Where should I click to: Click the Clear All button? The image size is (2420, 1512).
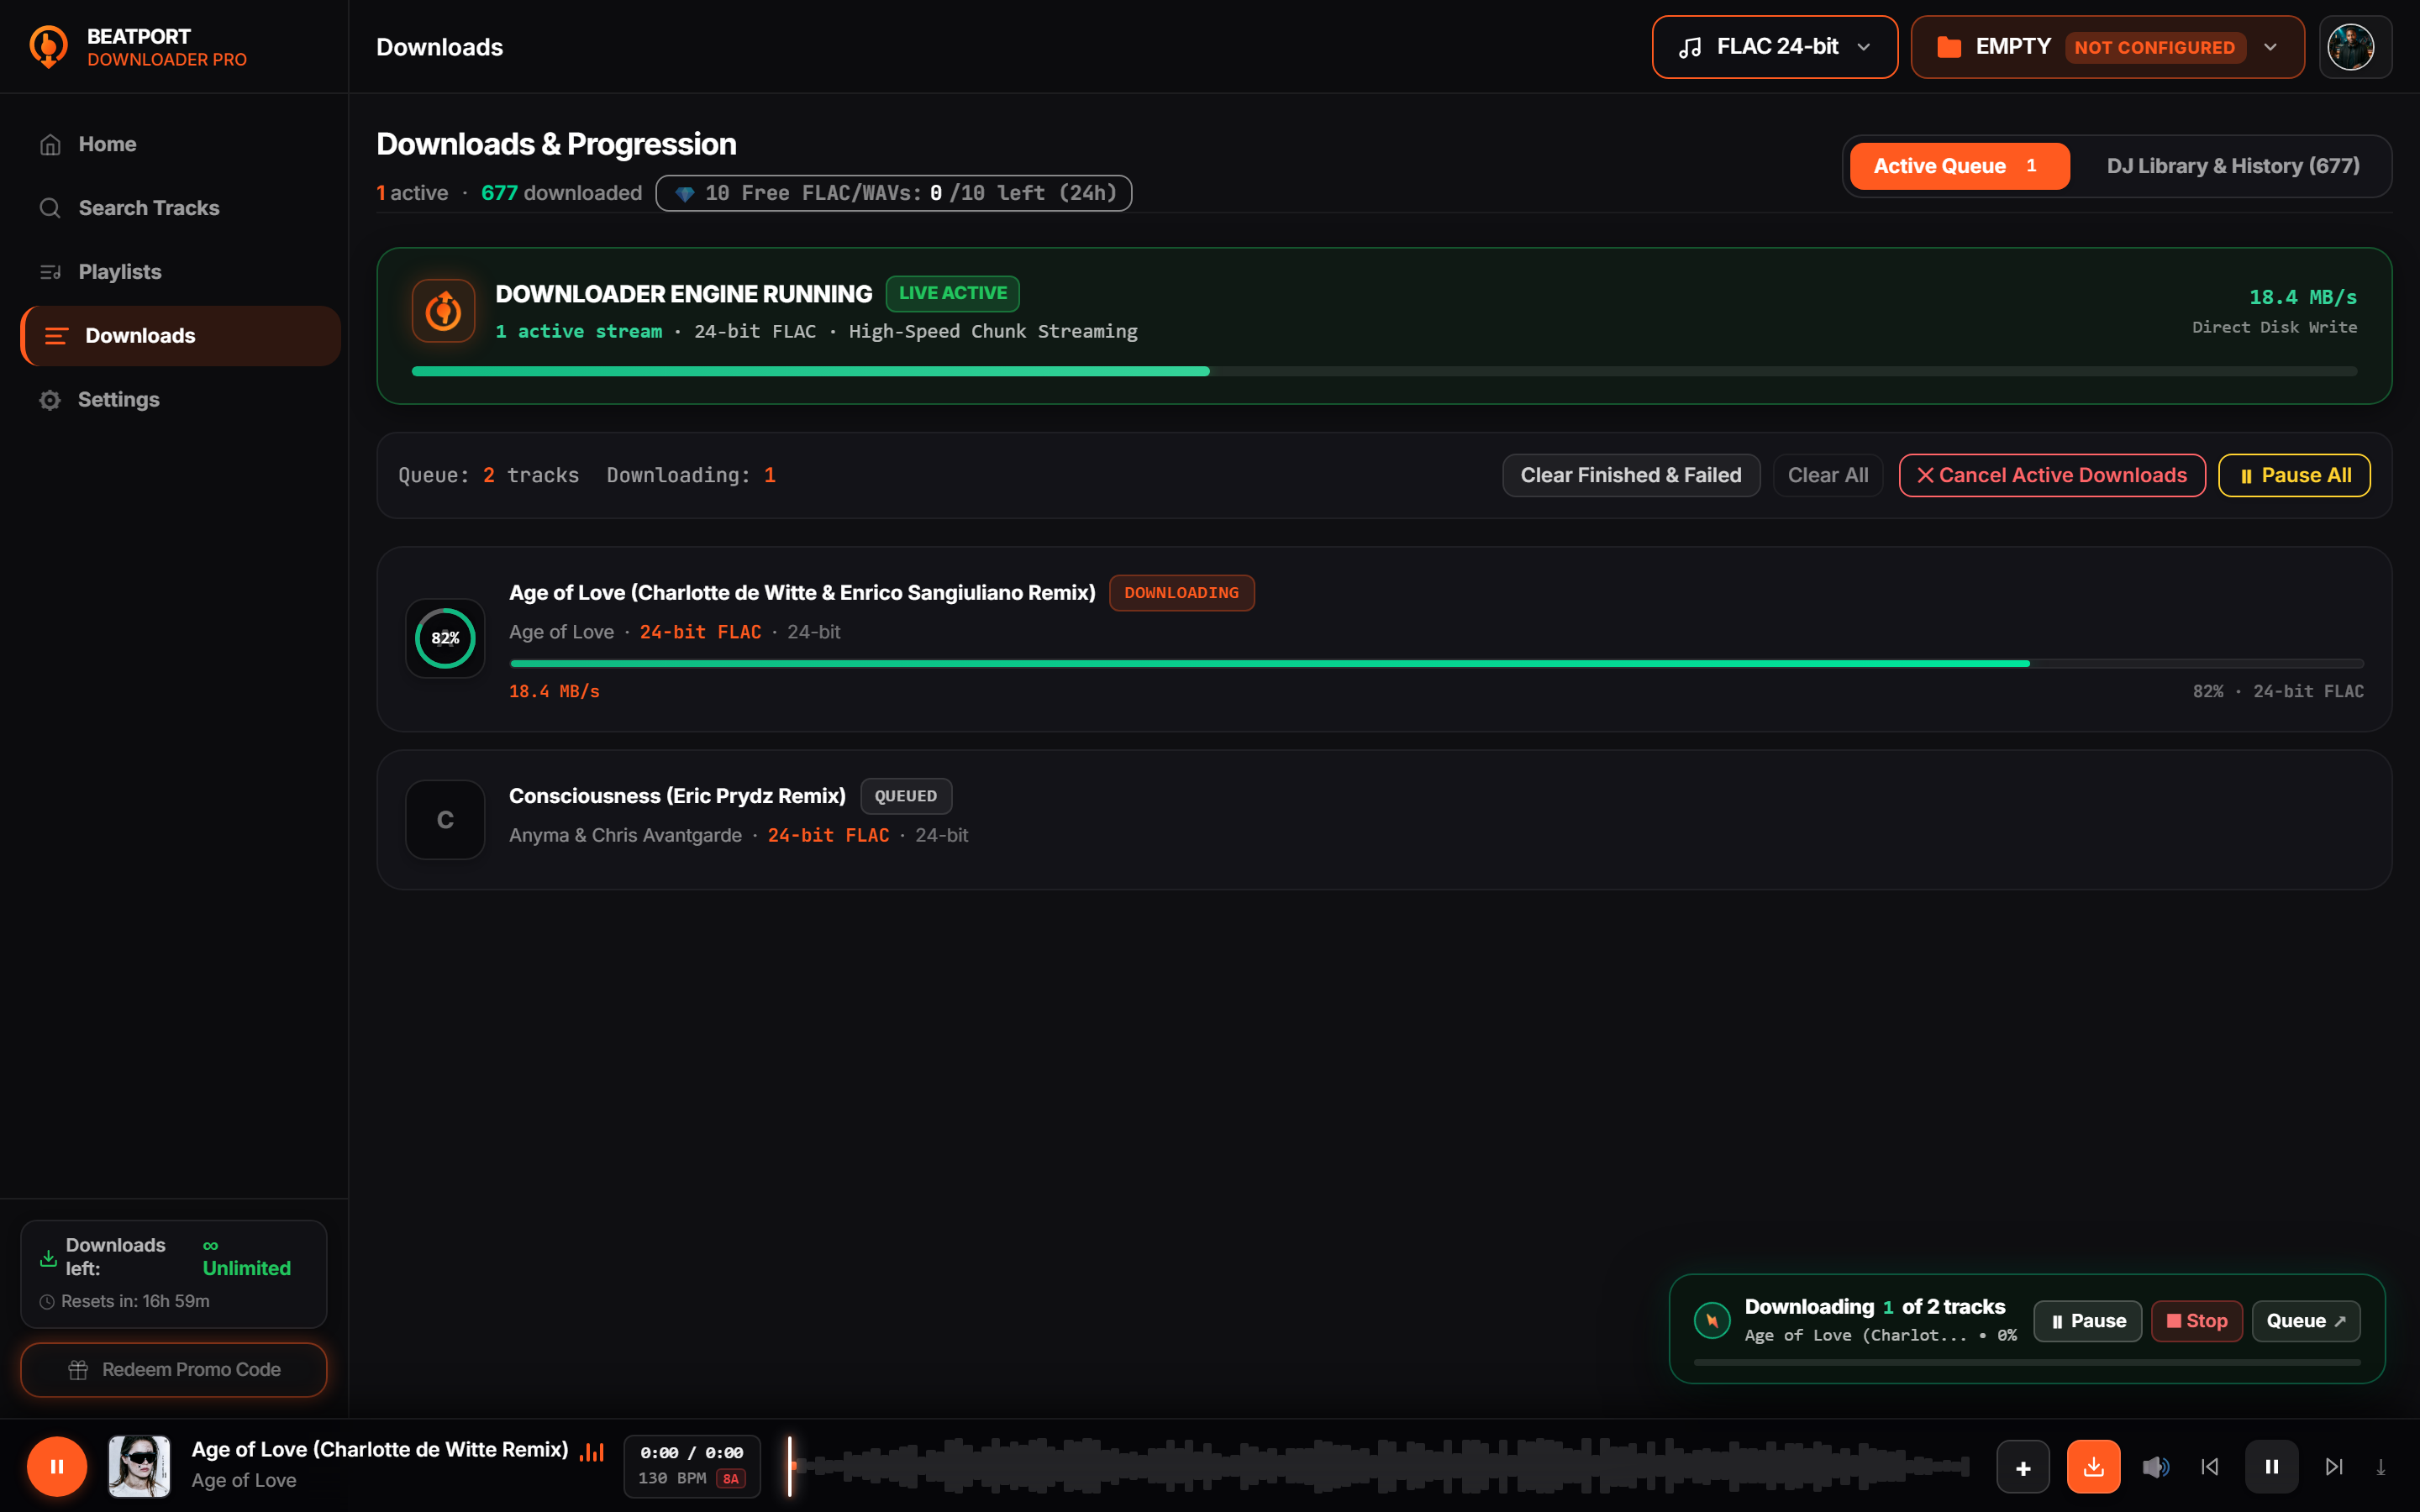1827,475
